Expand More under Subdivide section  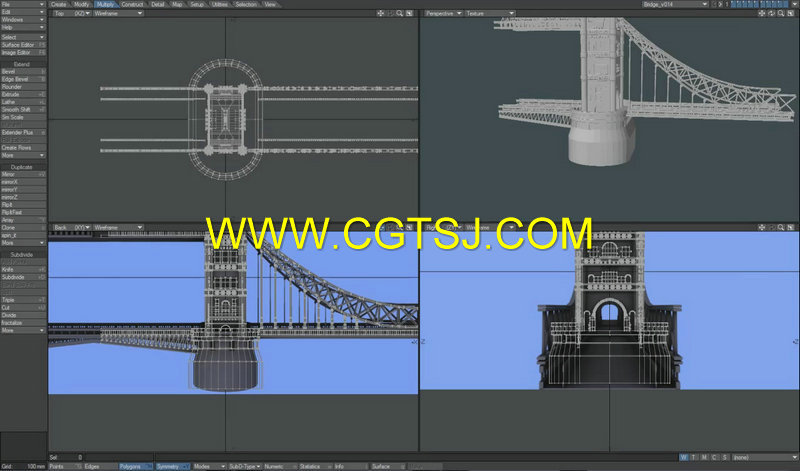(x=23, y=330)
